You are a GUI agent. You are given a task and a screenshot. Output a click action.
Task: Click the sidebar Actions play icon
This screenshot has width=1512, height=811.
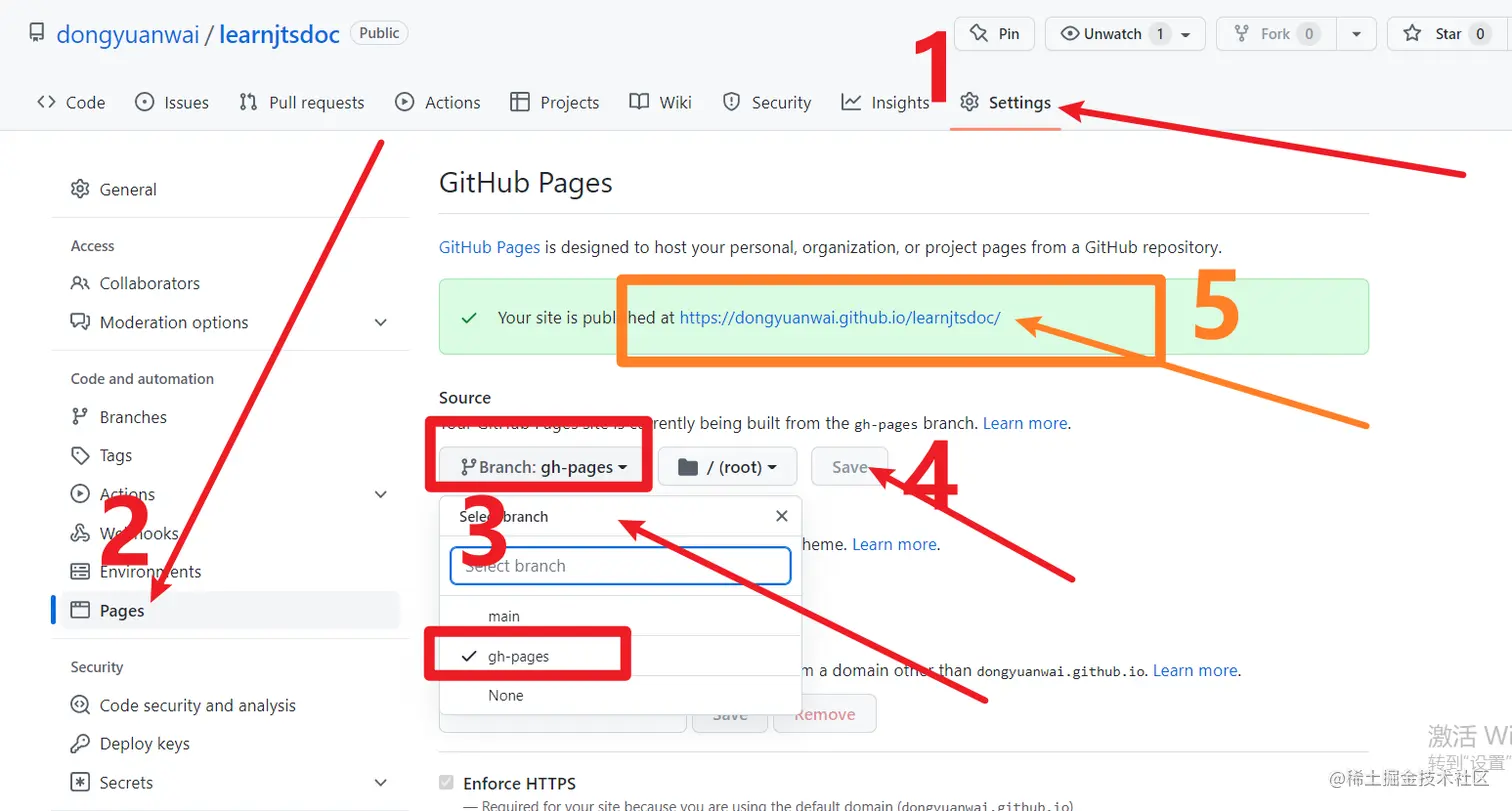pyautogui.click(x=80, y=494)
